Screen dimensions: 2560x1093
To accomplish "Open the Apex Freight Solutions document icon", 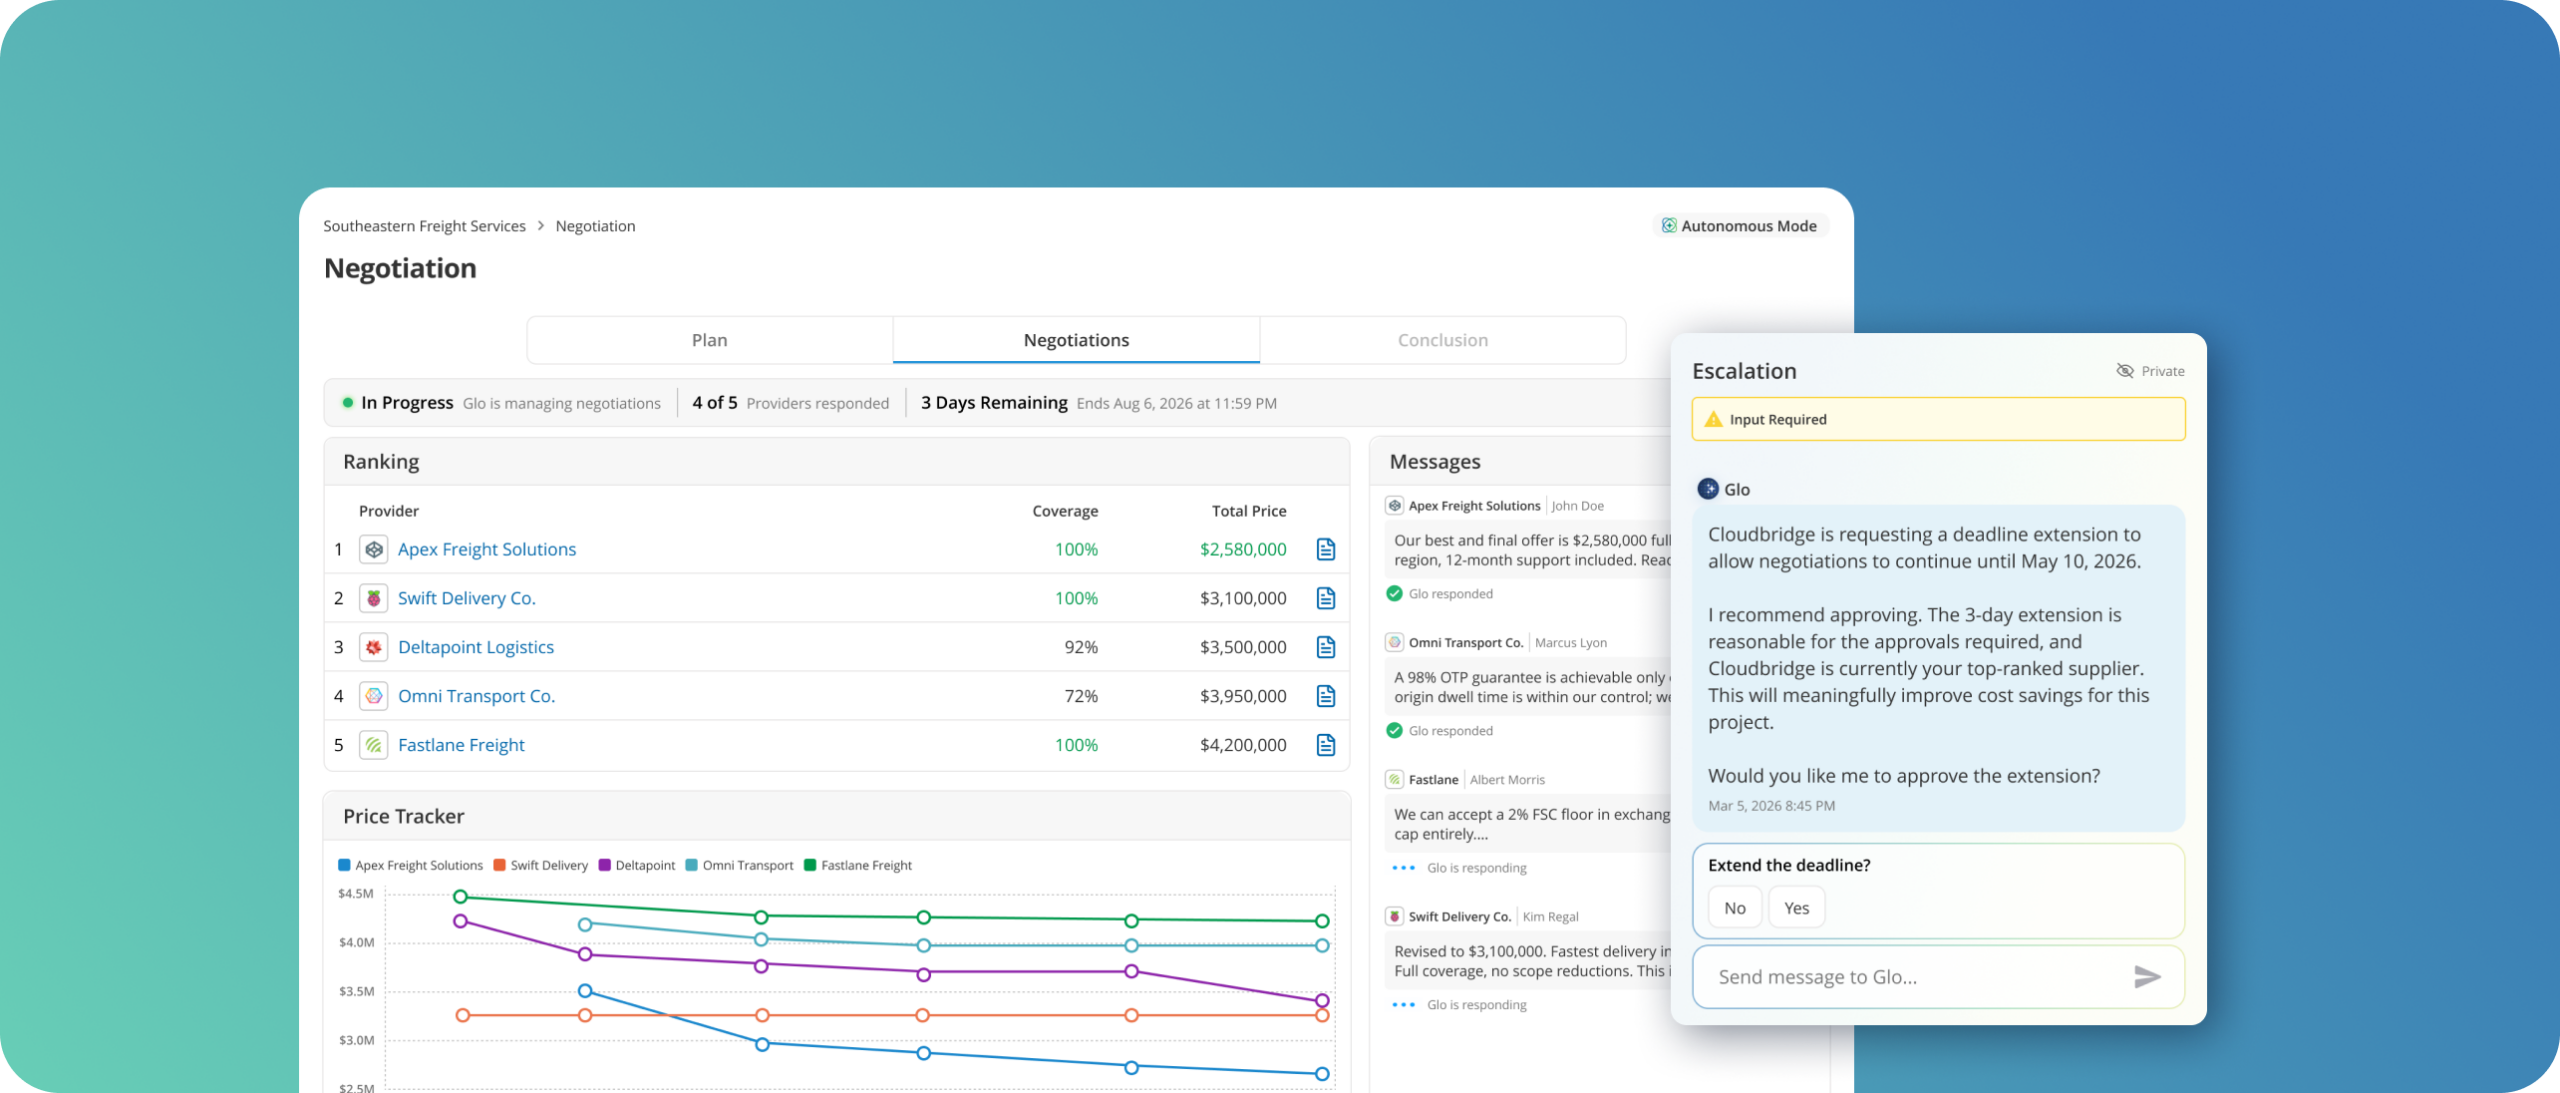I will click(x=1326, y=549).
